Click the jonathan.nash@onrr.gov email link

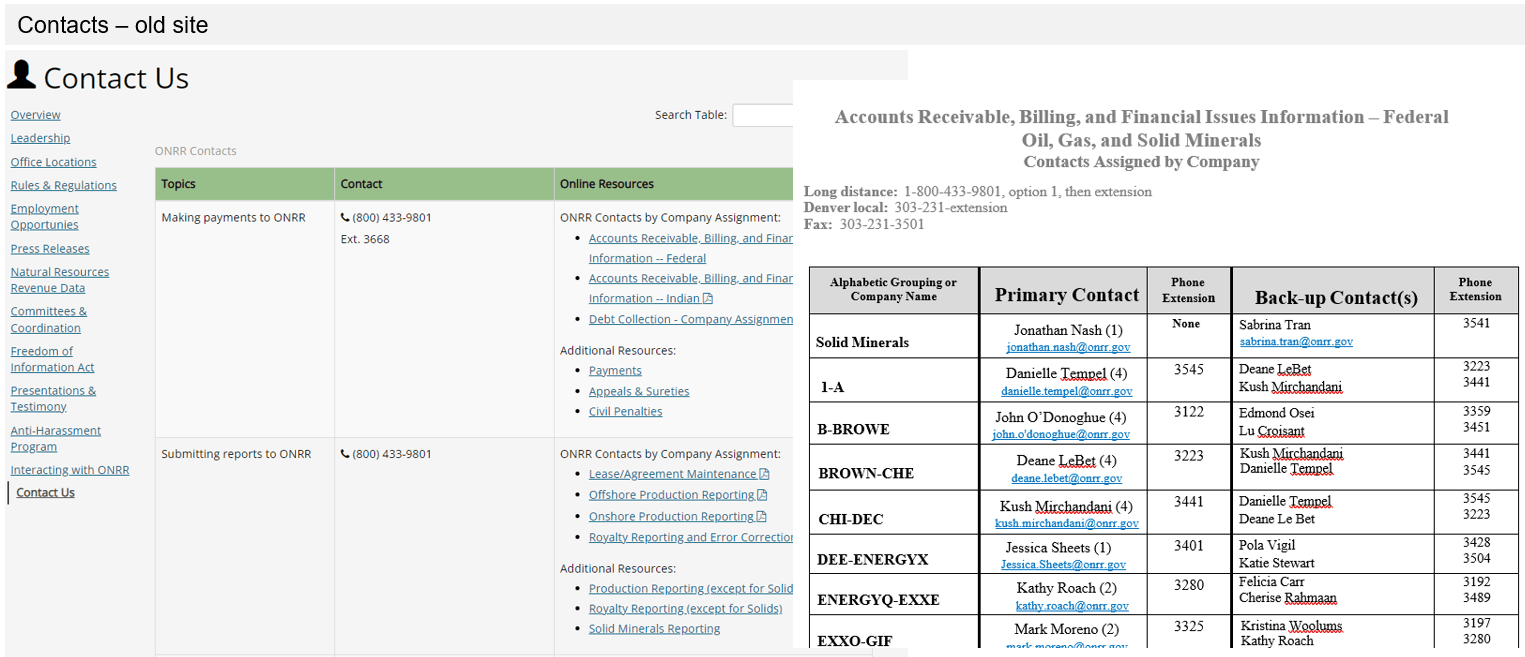[x=1068, y=347]
